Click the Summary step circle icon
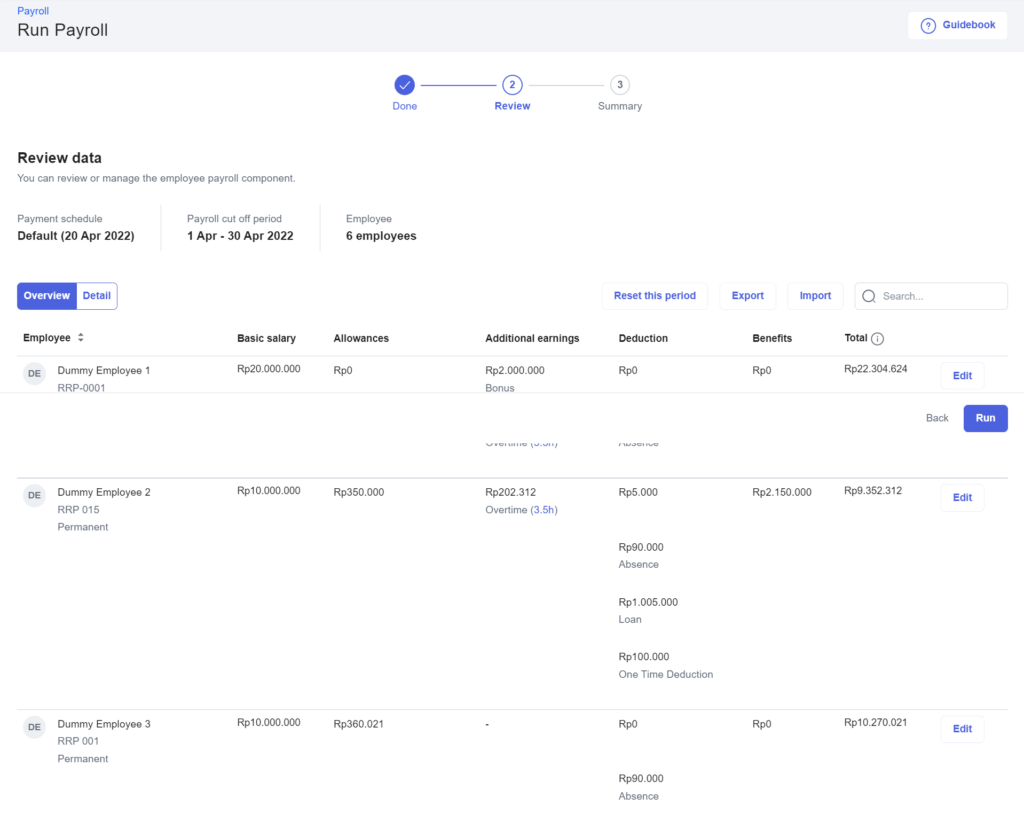Viewport: 1024px width, 821px height. 619,86
